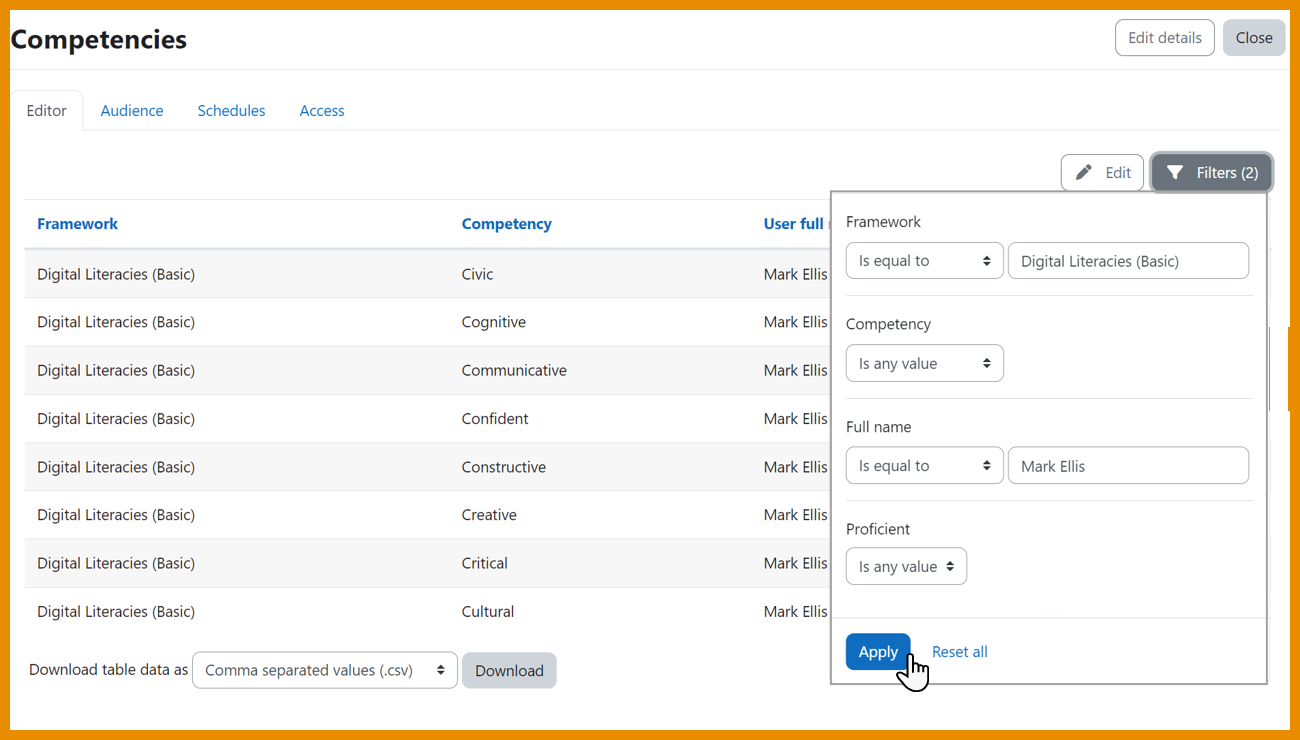Click the Edit details button

click(1165, 38)
